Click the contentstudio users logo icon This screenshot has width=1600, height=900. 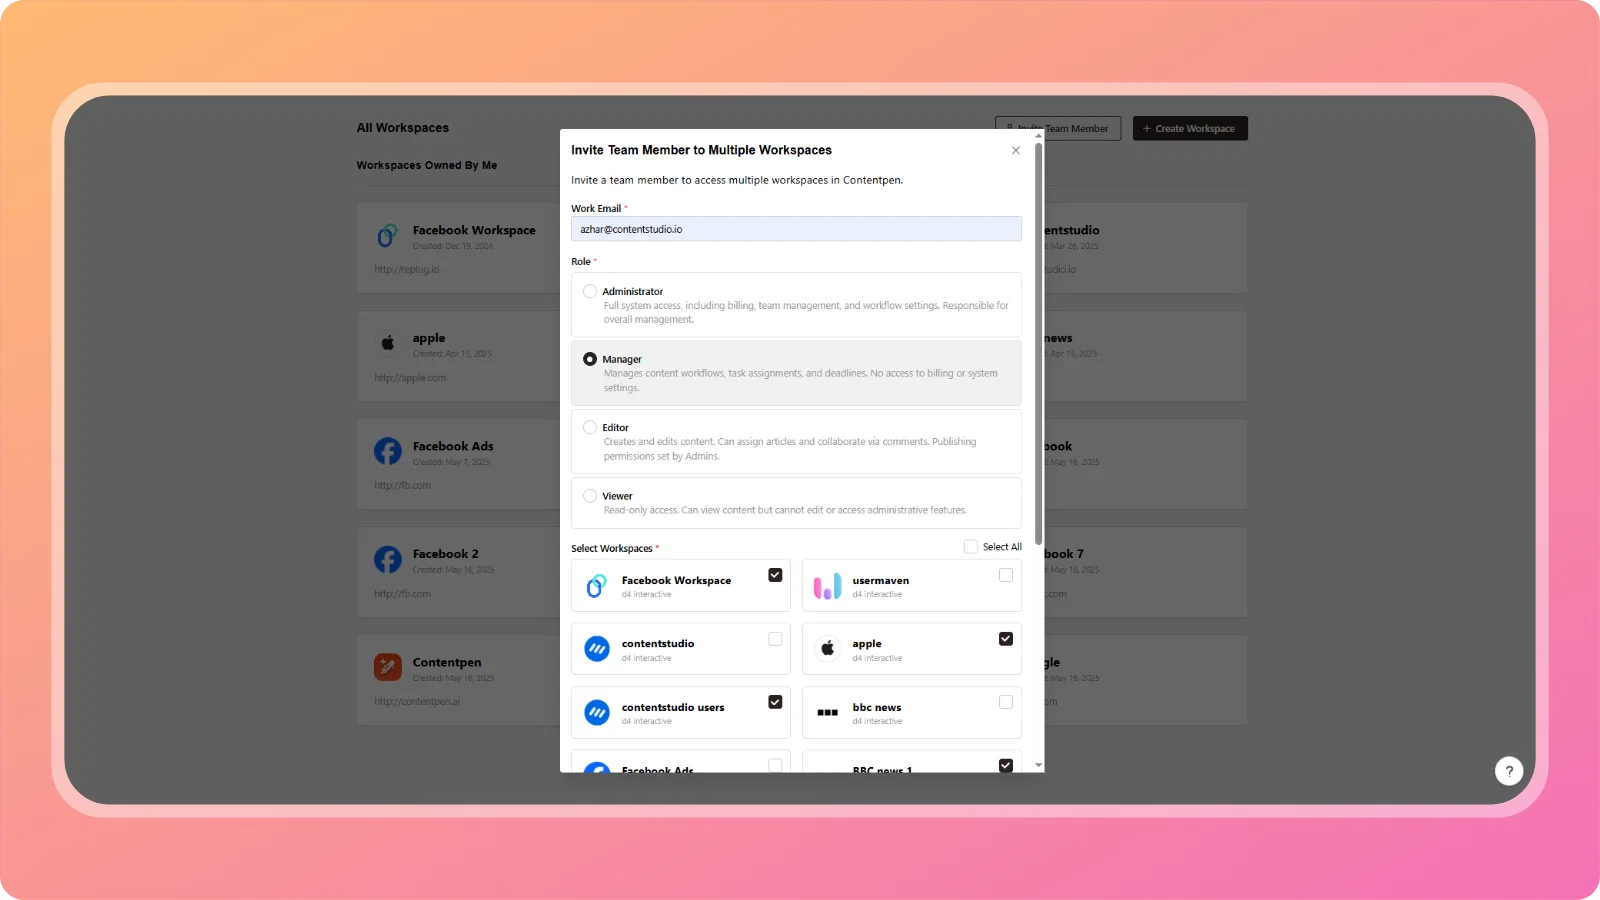point(597,712)
